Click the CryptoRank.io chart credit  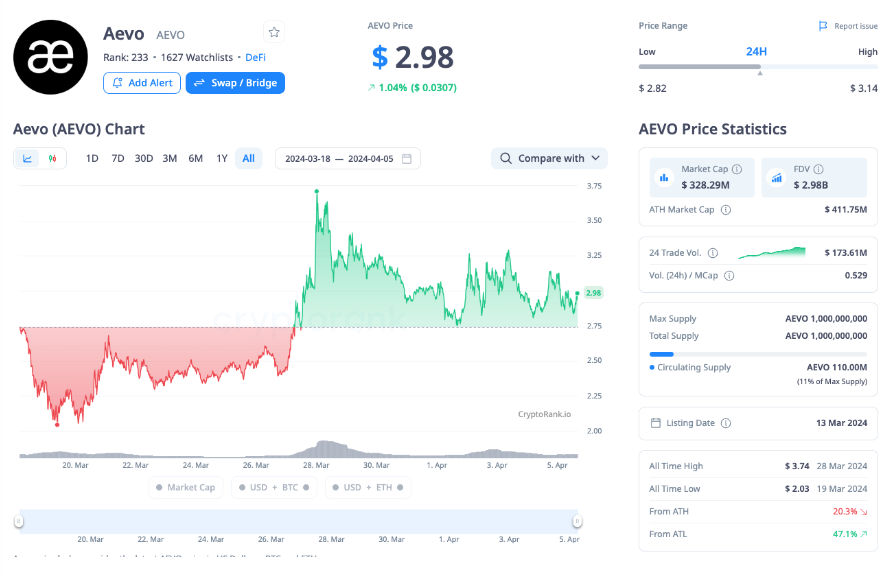[x=544, y=414]
